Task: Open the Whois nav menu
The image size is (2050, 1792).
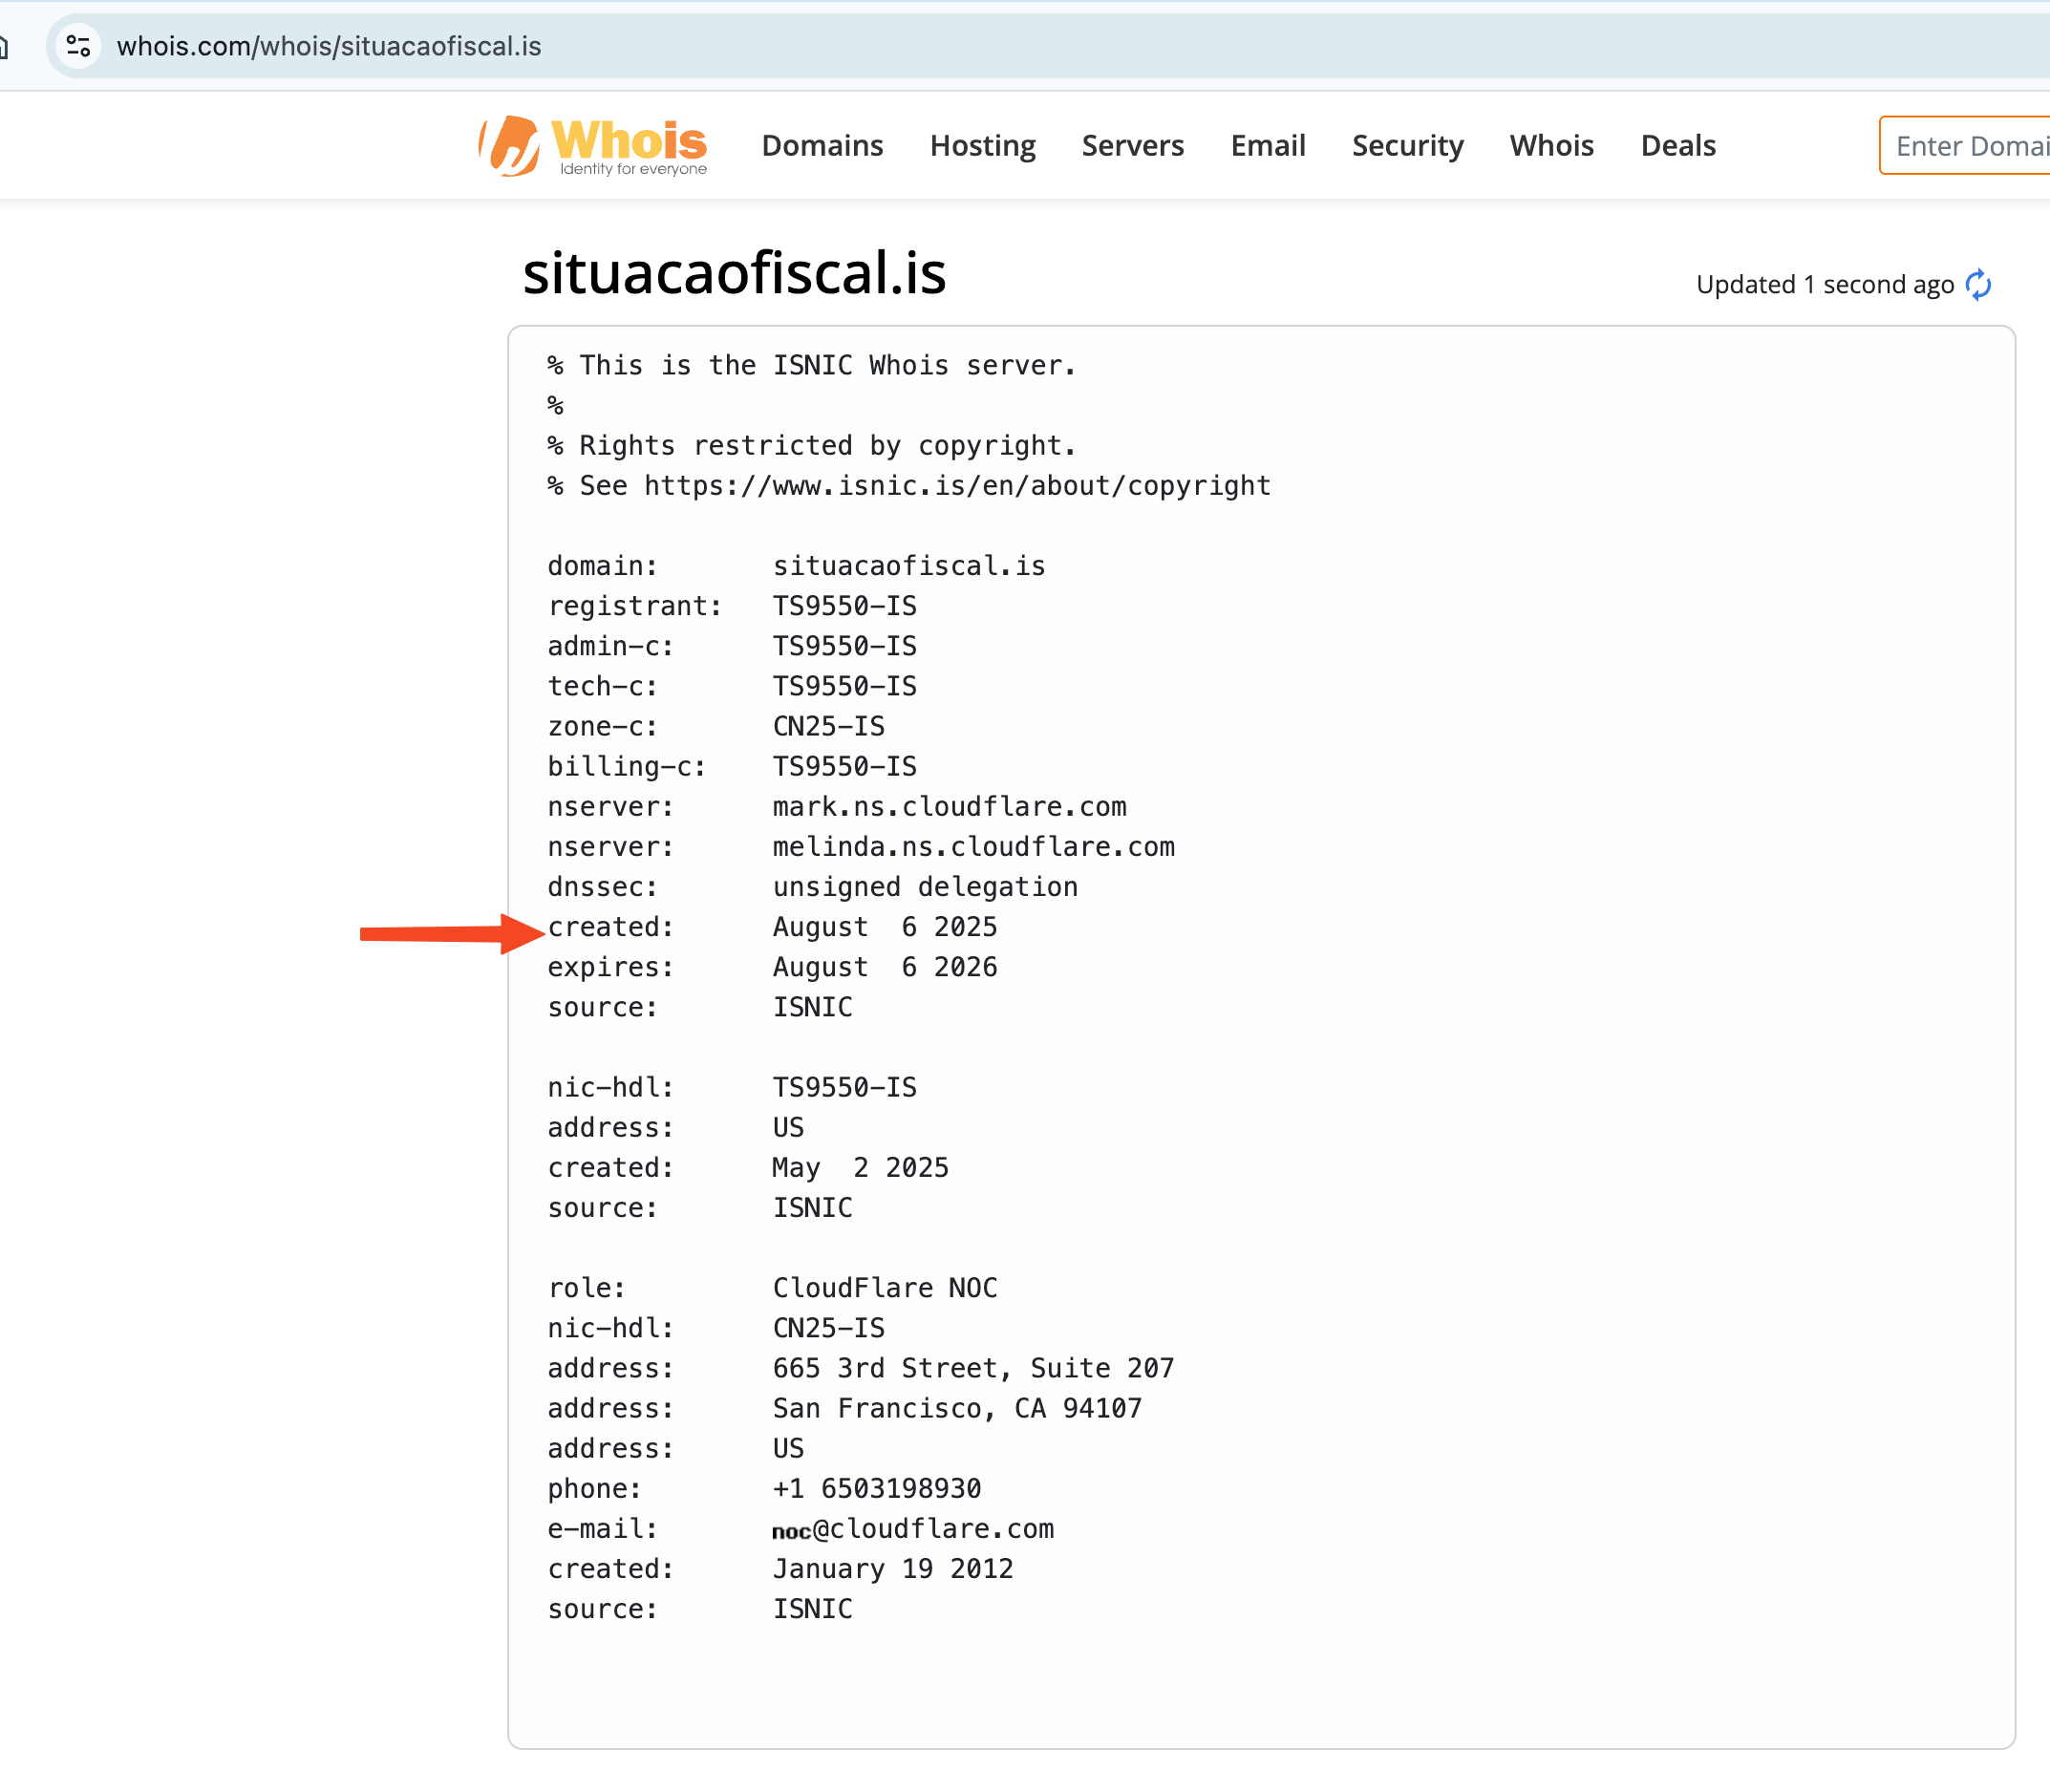Action: 1551,146
